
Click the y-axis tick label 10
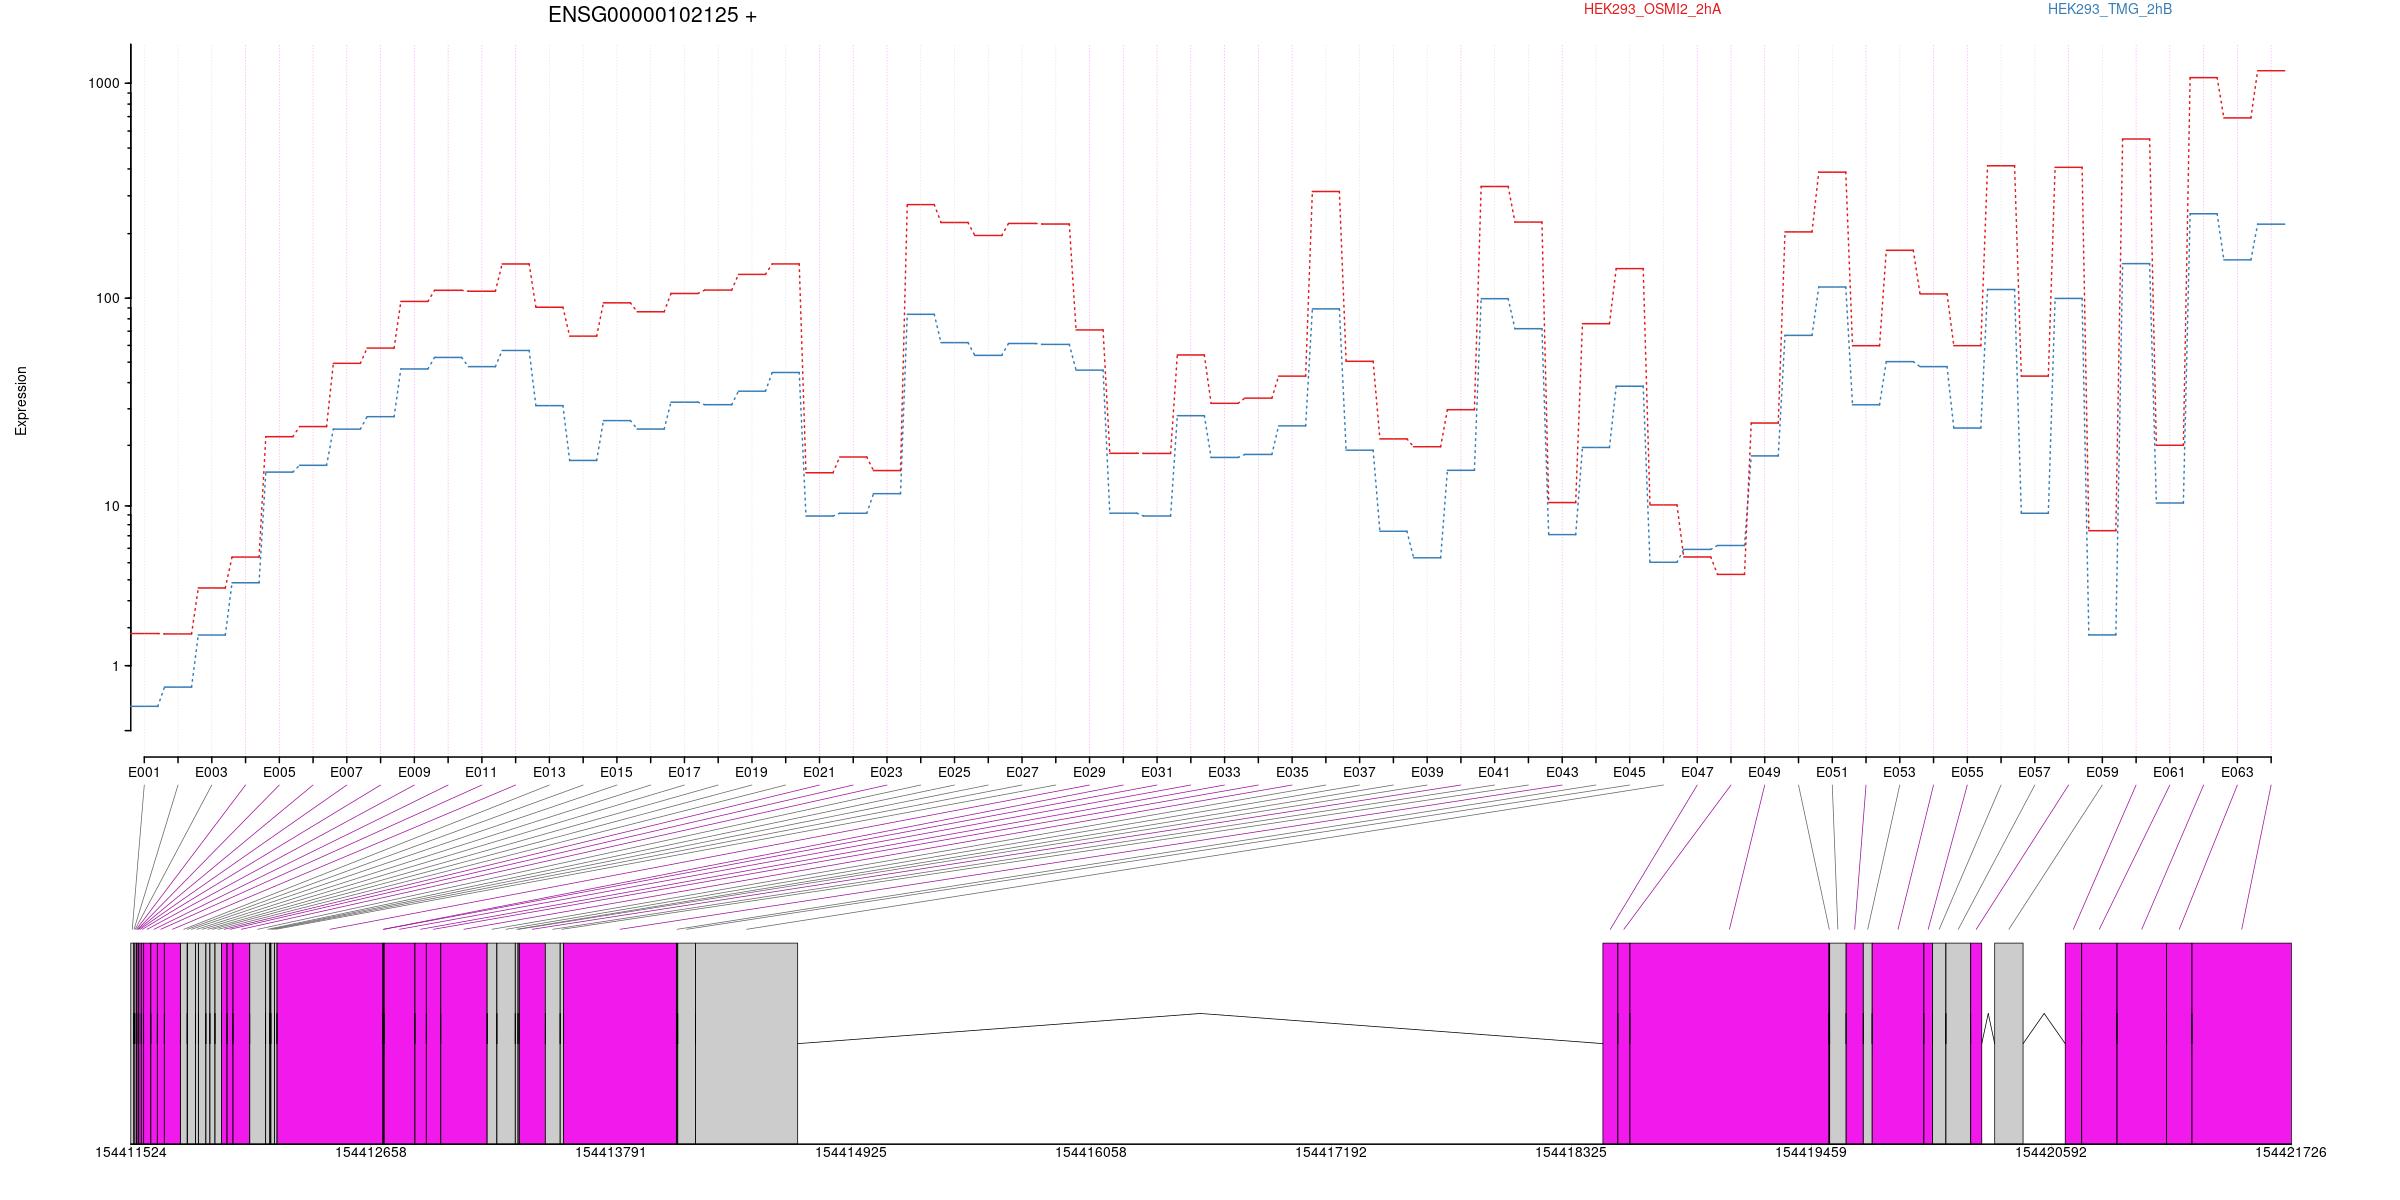[x=111, y=506]
